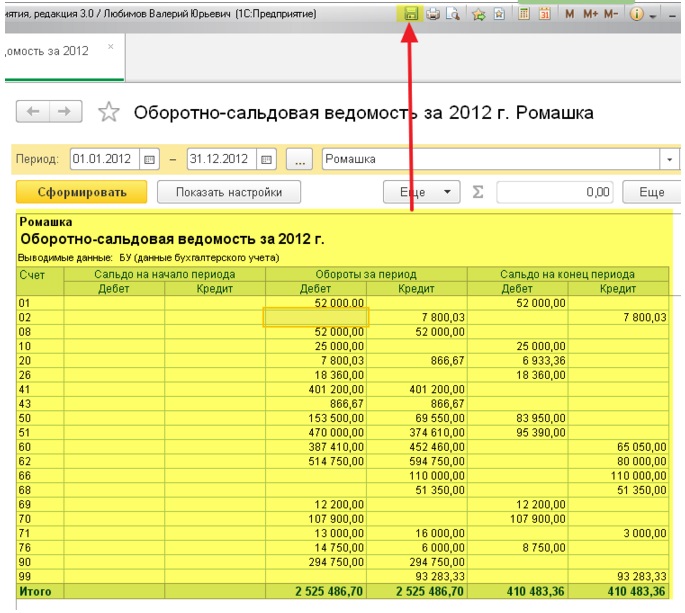685x613 pixels.
Task: Click the period start date field 01.01.2012
Action: click(x=104, y=159)
